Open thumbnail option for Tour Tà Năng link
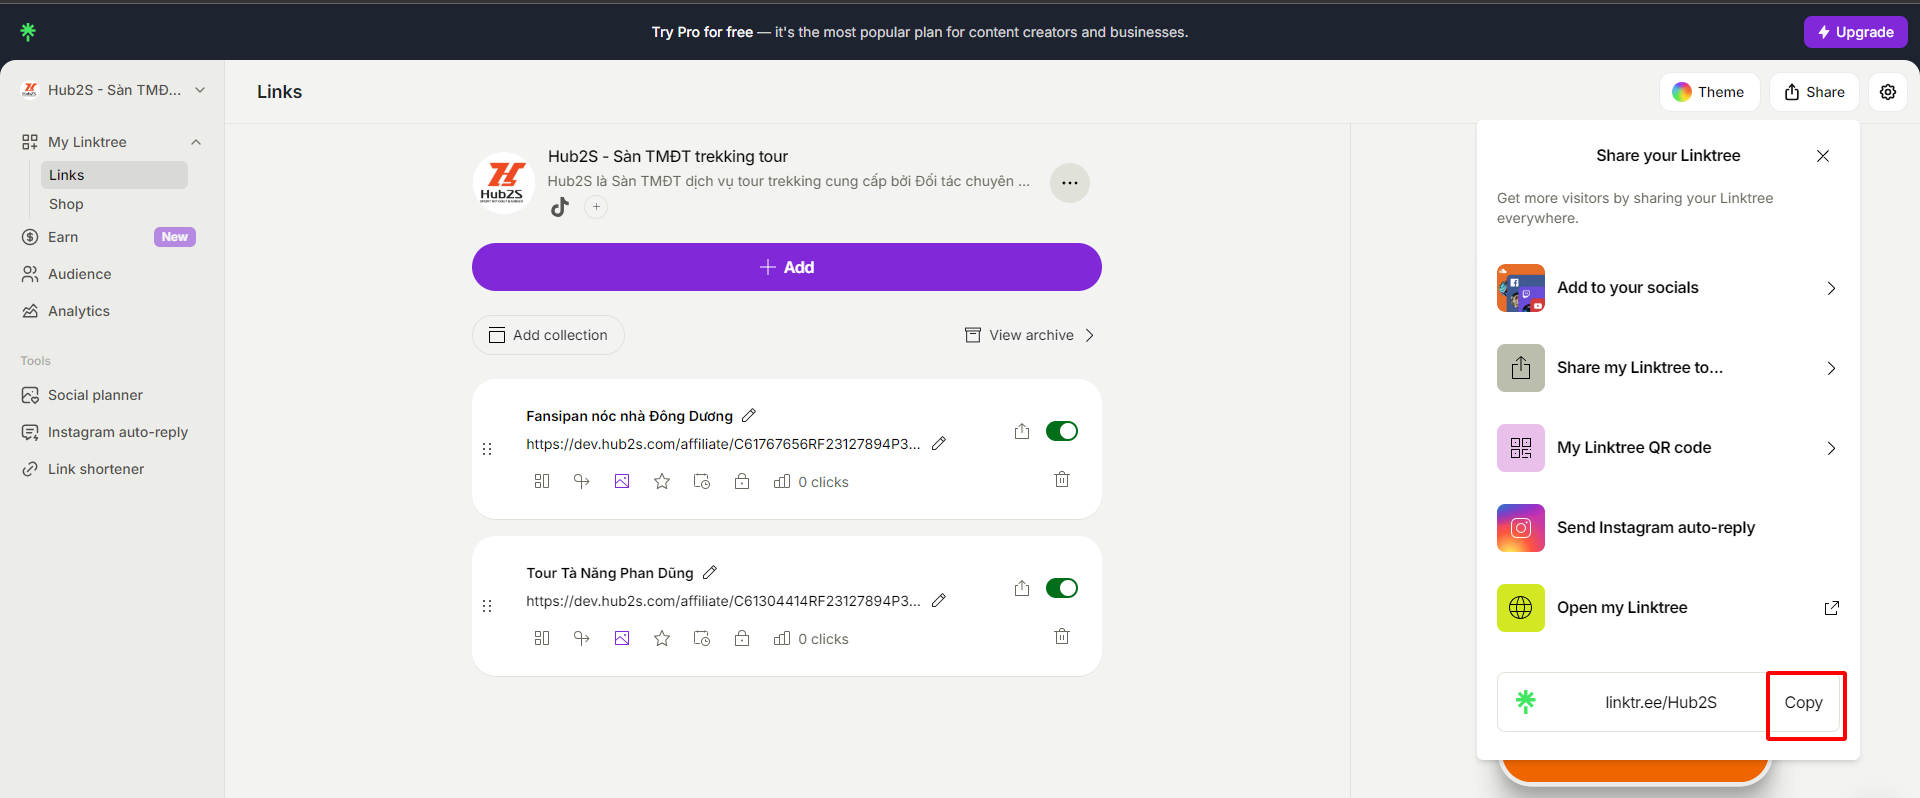 click(622, 638)
